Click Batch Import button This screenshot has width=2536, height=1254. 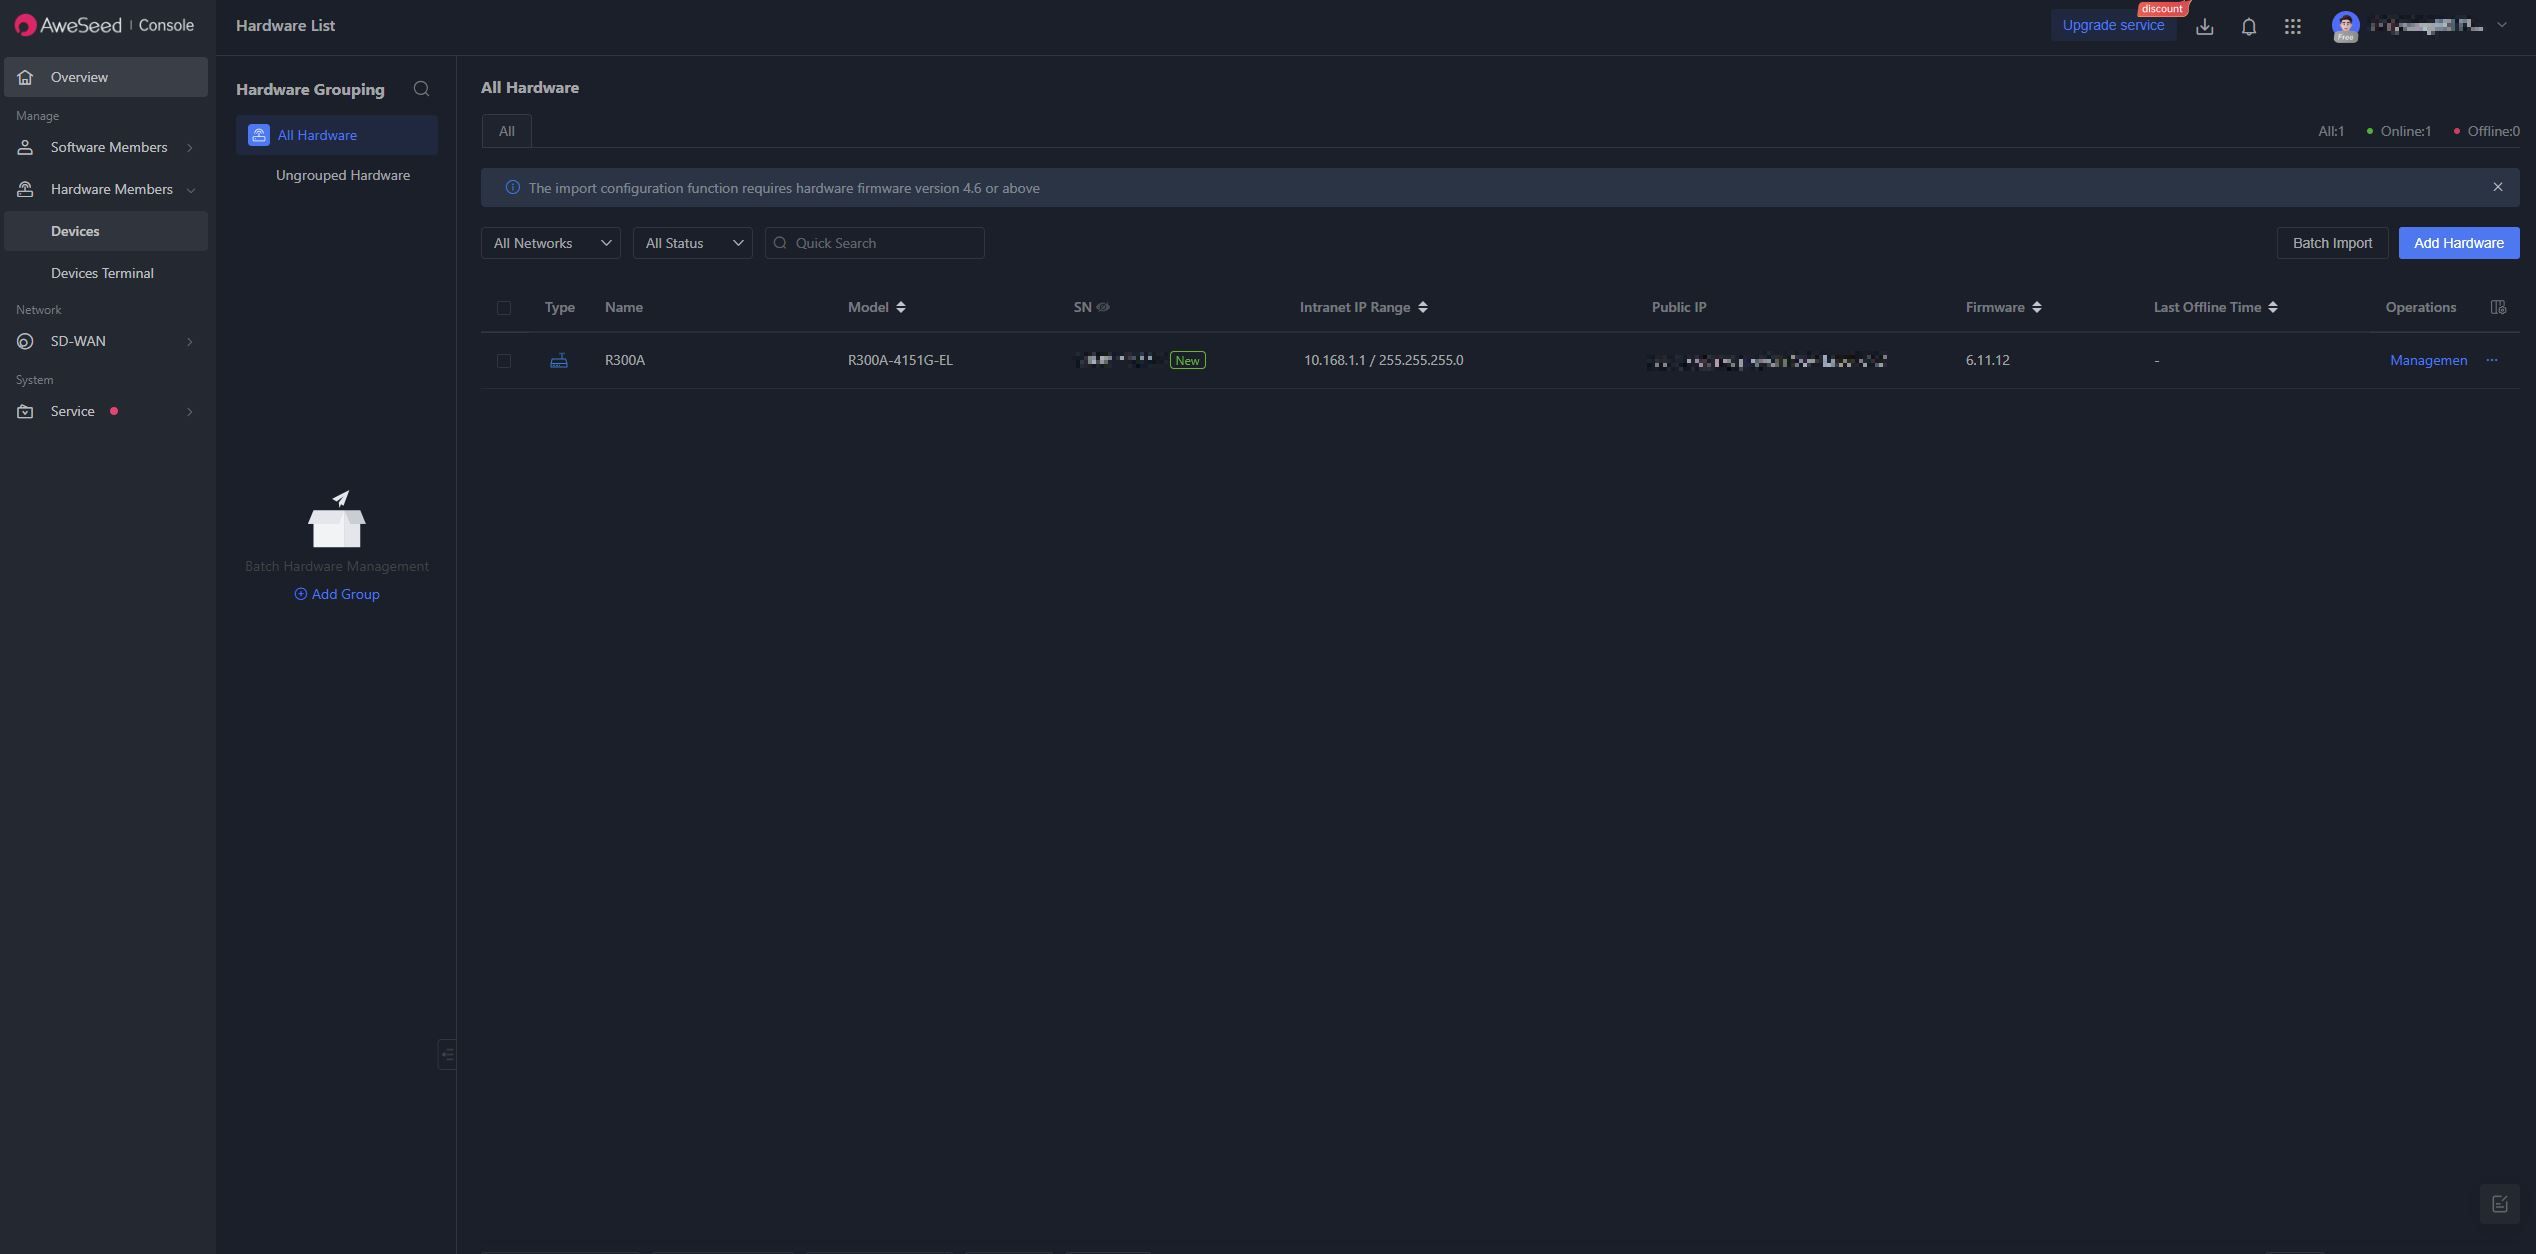(2332, 243)
